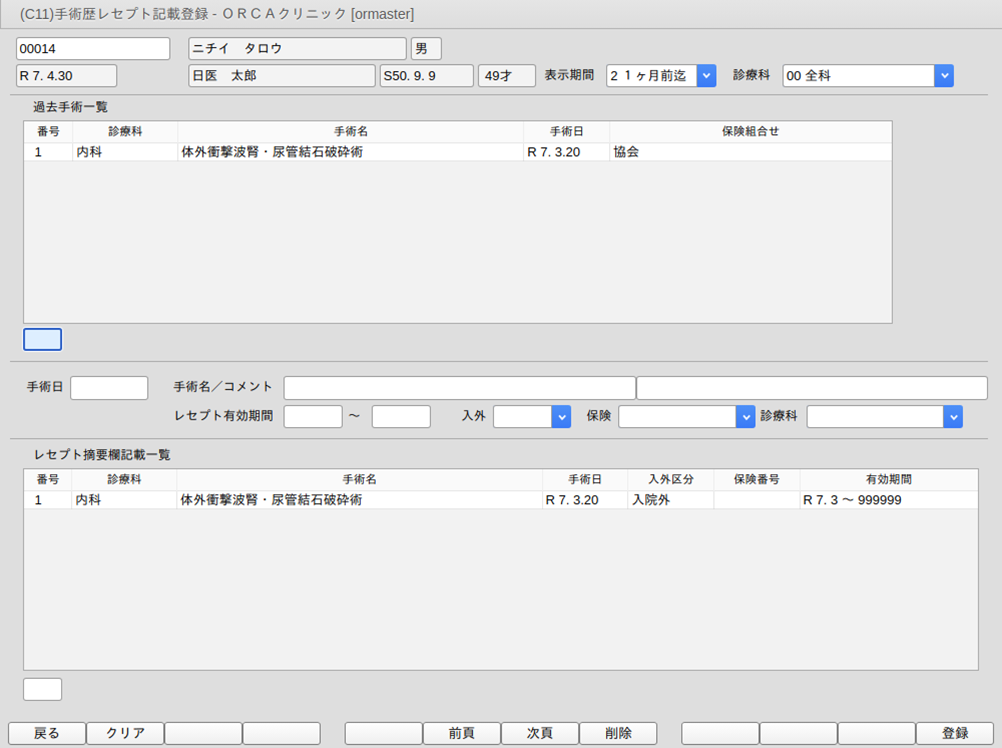Viewport: 1002px width, 748px height.
Task: Go to next page with 次頁
Action: pos(539,733)
